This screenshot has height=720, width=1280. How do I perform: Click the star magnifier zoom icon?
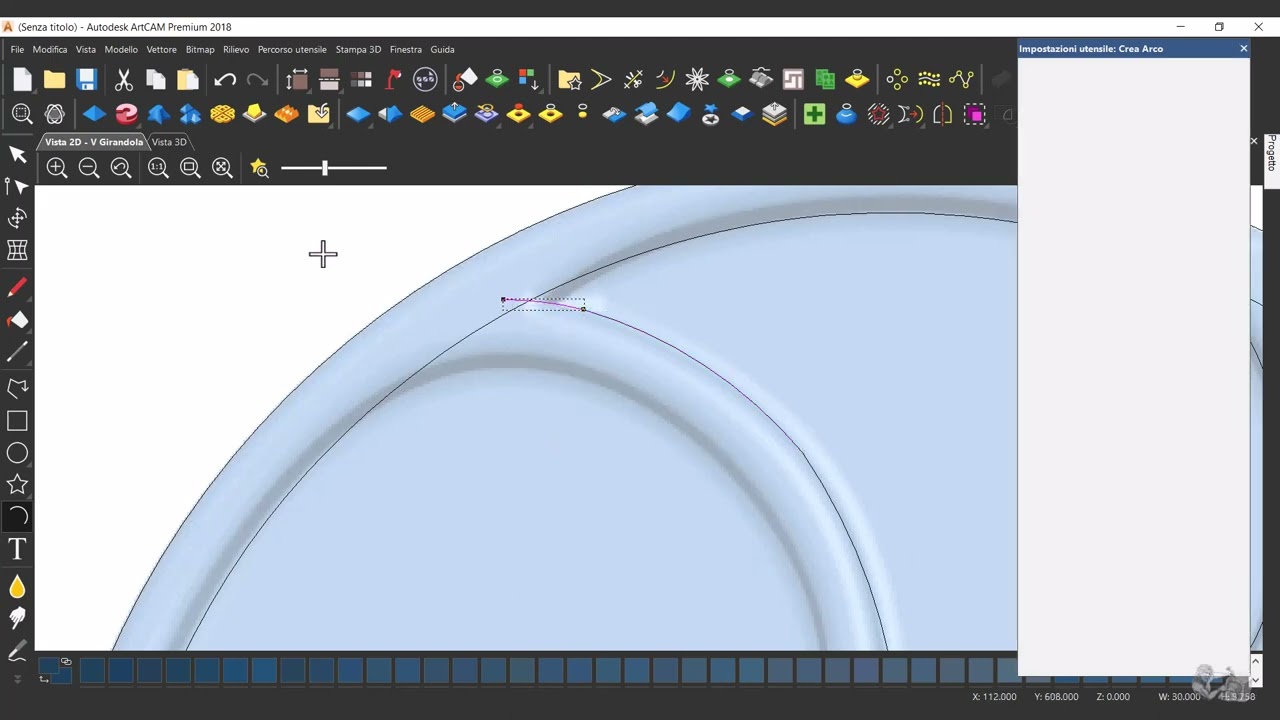pos(260,168)
